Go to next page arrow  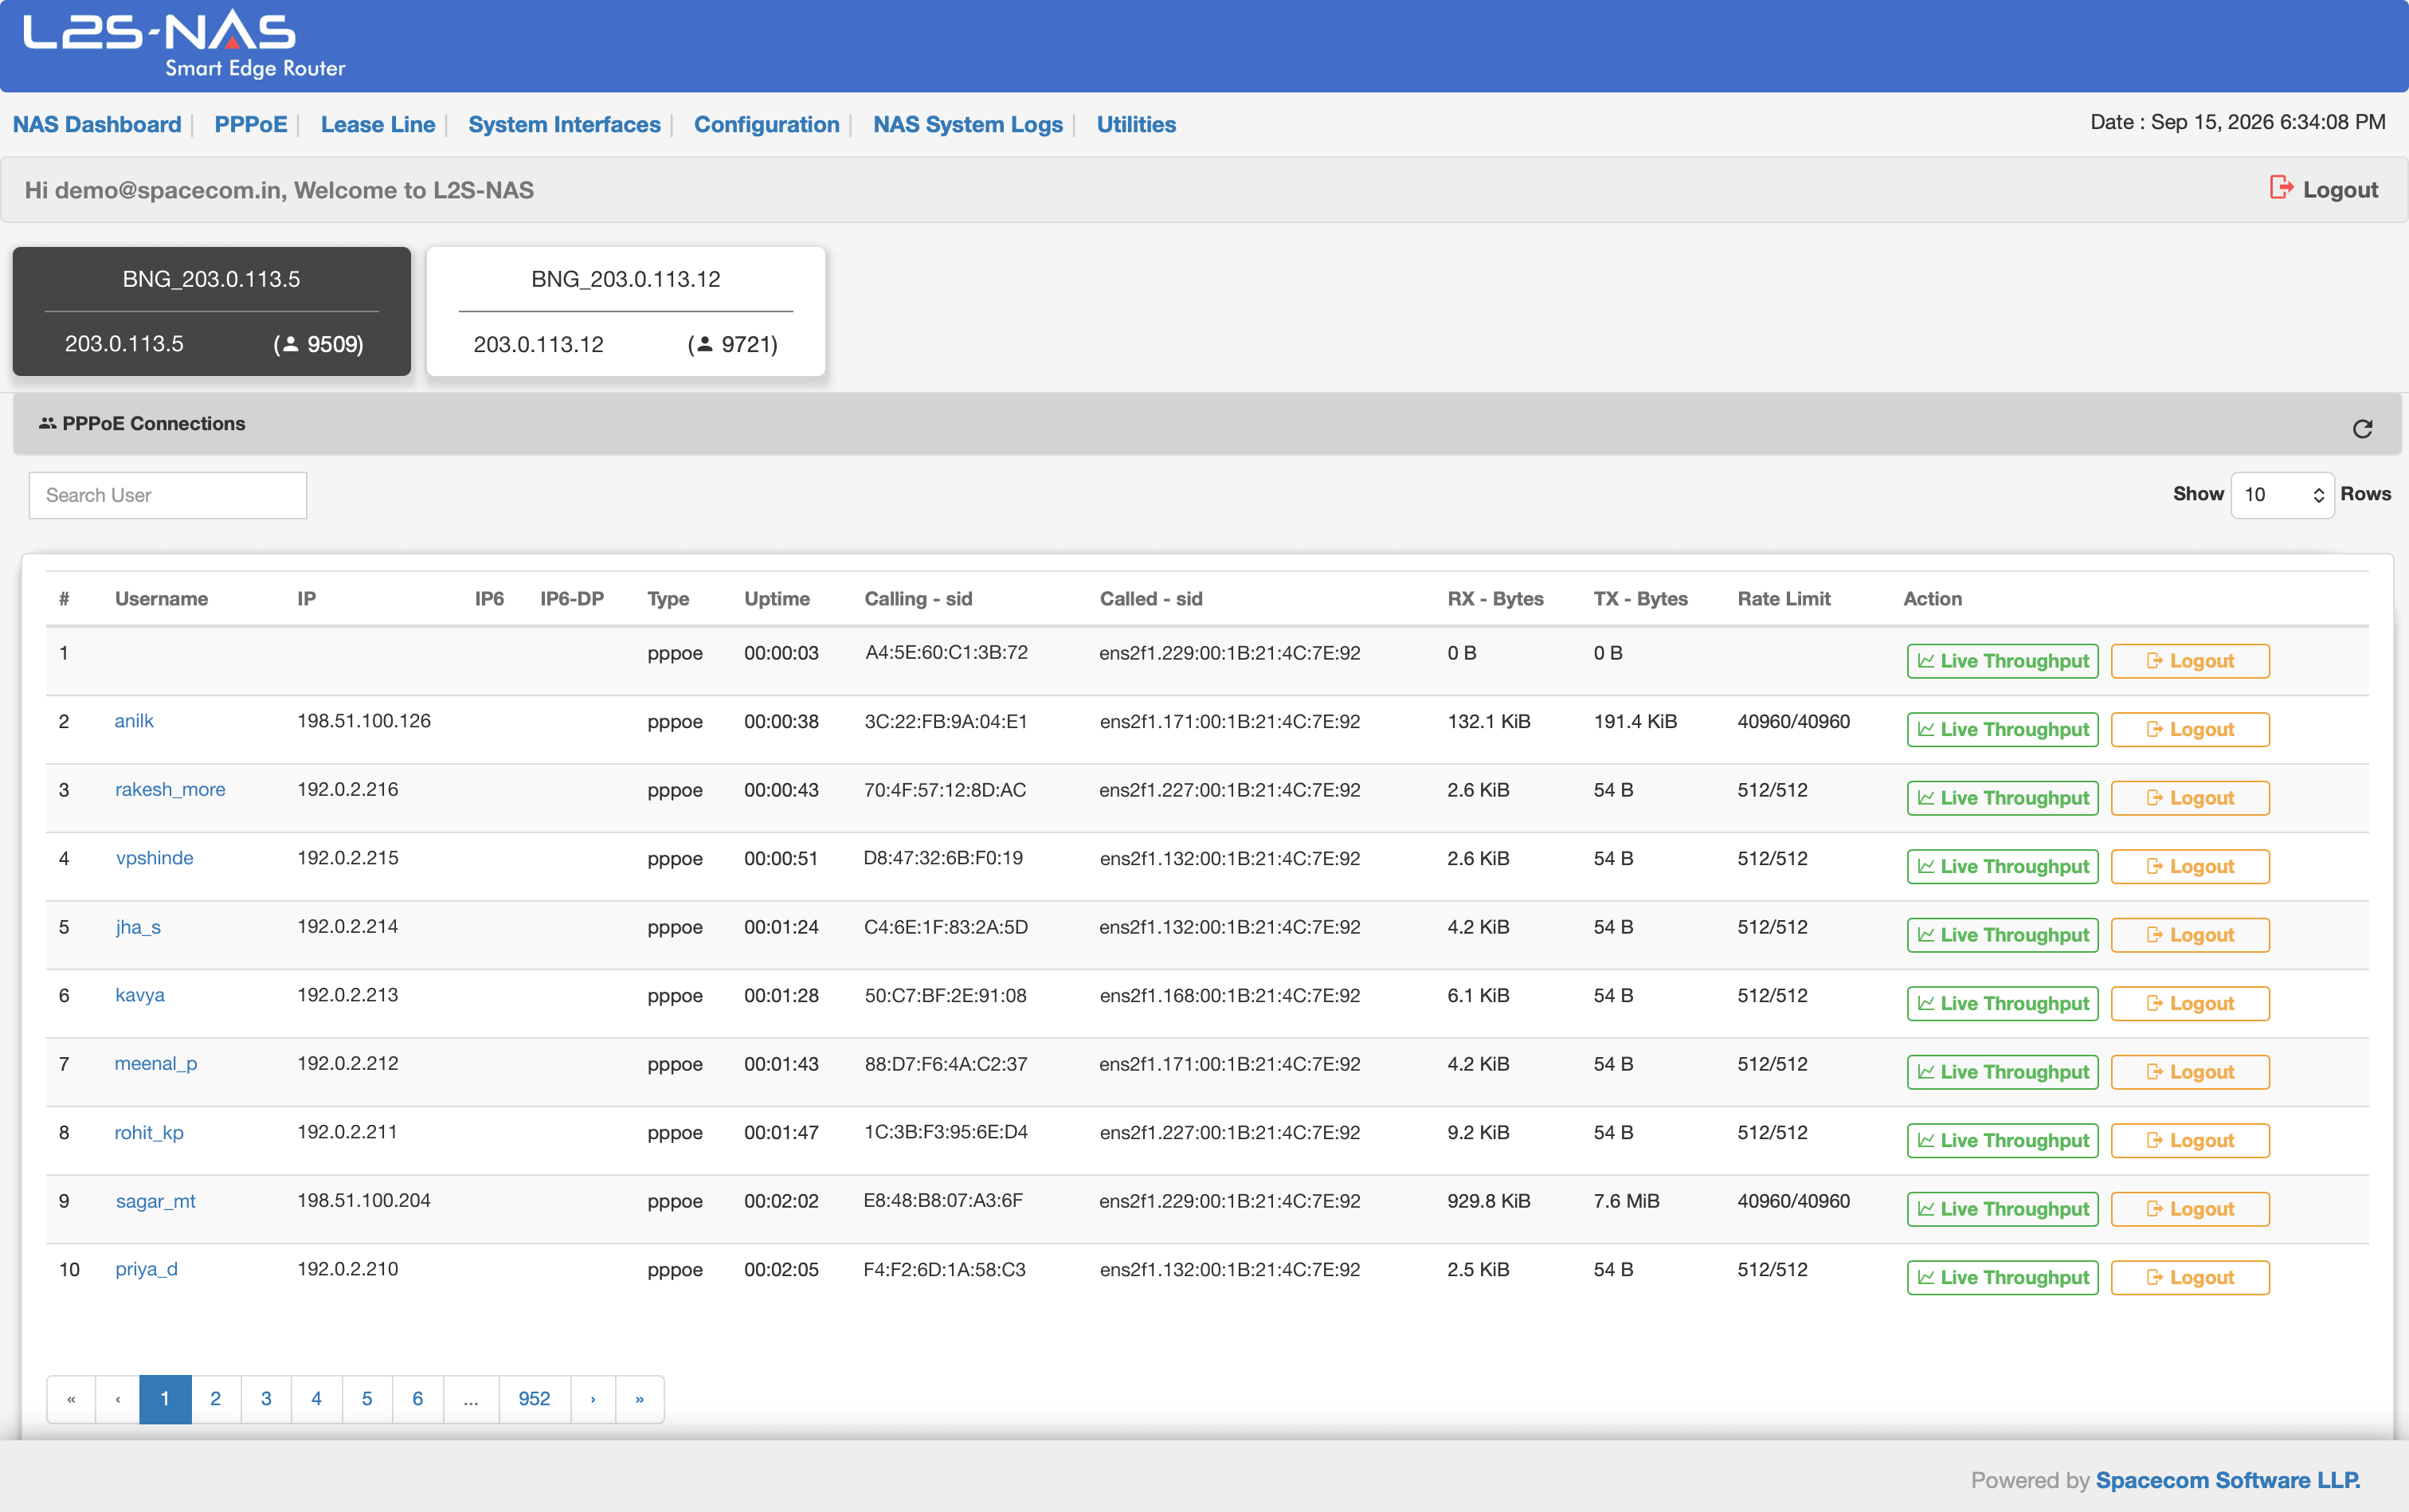[593, 1399]
